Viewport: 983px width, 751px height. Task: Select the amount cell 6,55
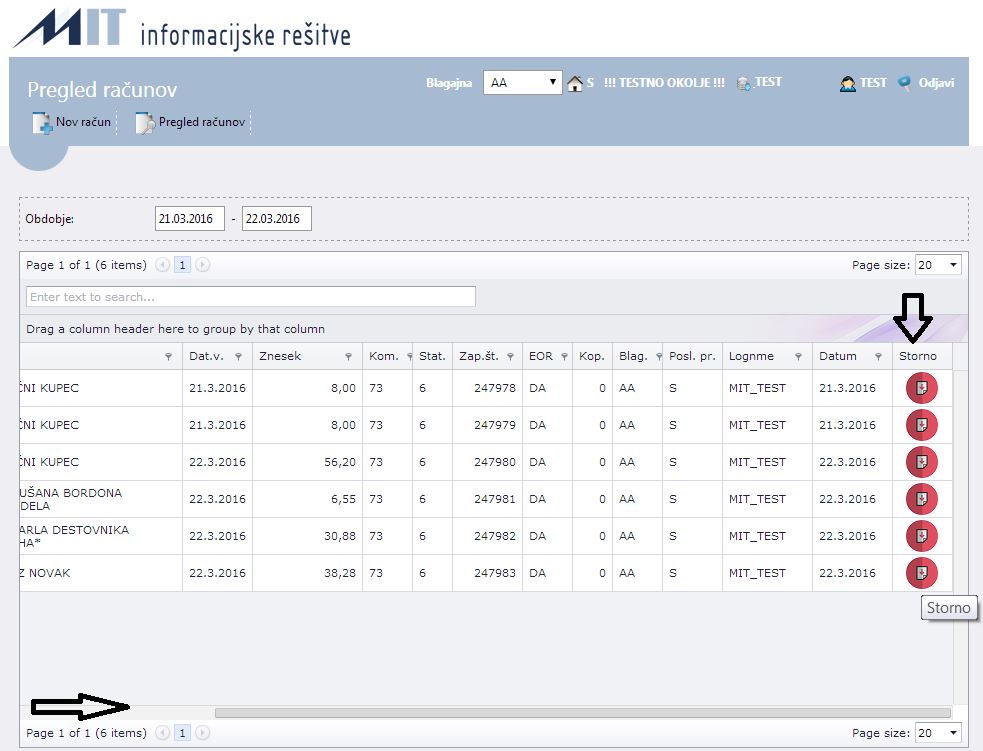(x=307, y=499)
